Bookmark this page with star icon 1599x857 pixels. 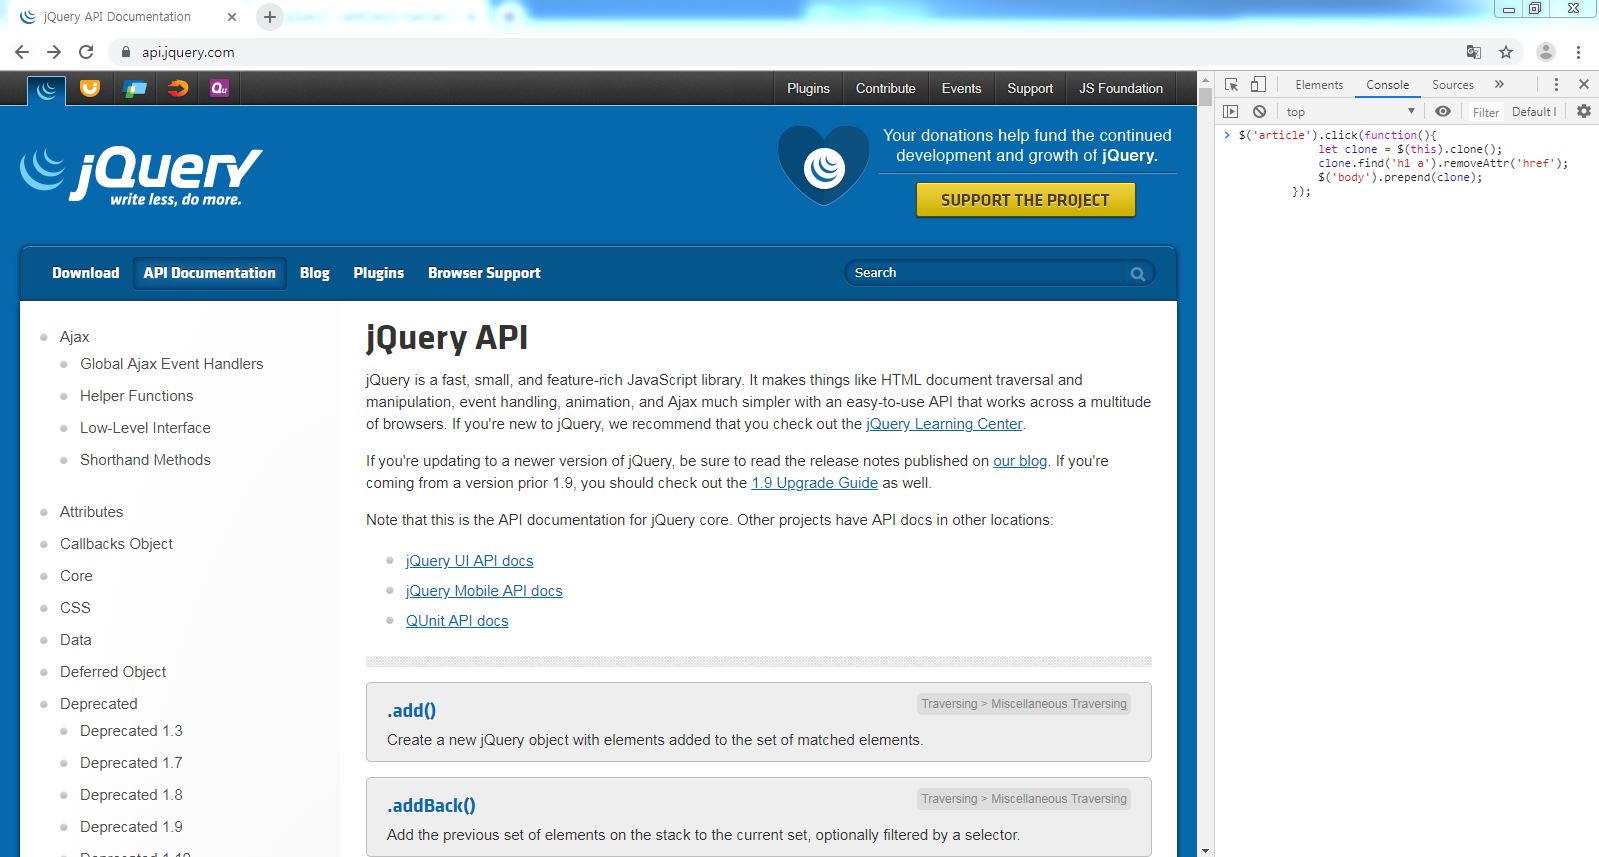coord(1506,52)
